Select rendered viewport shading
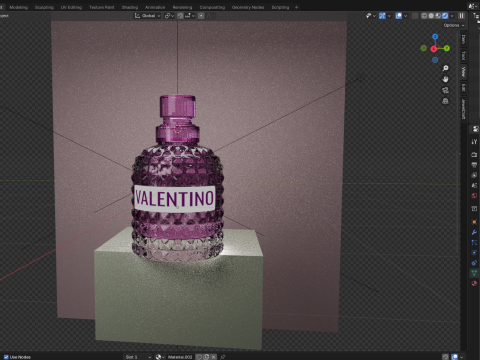This screenshot has width=480, height=360. click(445, 16)
